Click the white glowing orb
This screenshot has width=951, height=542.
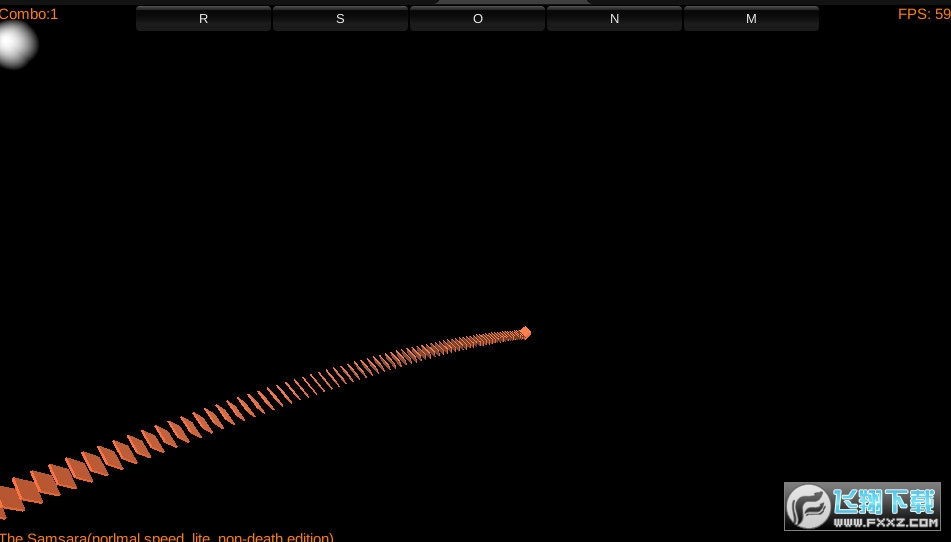tap(14, 44)
